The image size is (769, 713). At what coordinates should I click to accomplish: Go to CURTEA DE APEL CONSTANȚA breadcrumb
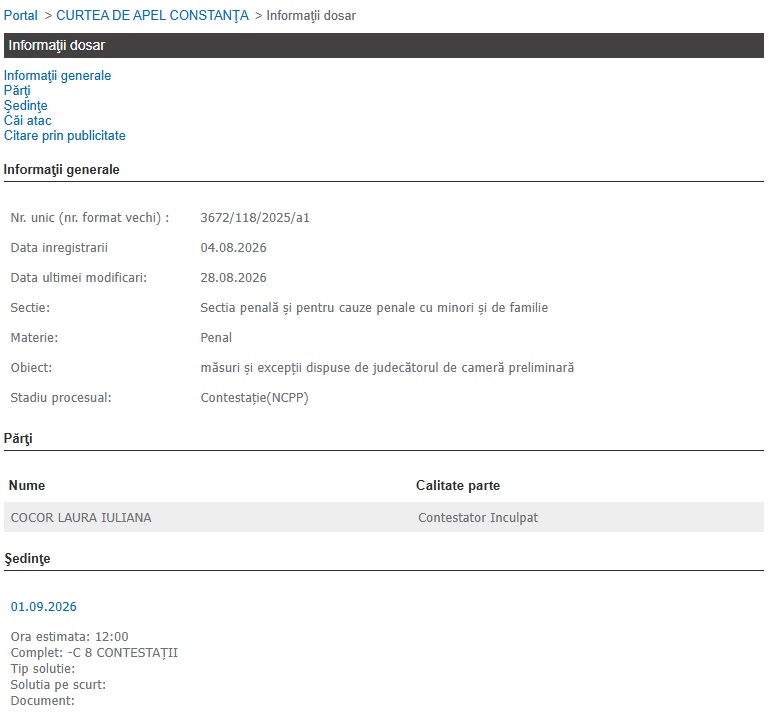coord(153,16)
